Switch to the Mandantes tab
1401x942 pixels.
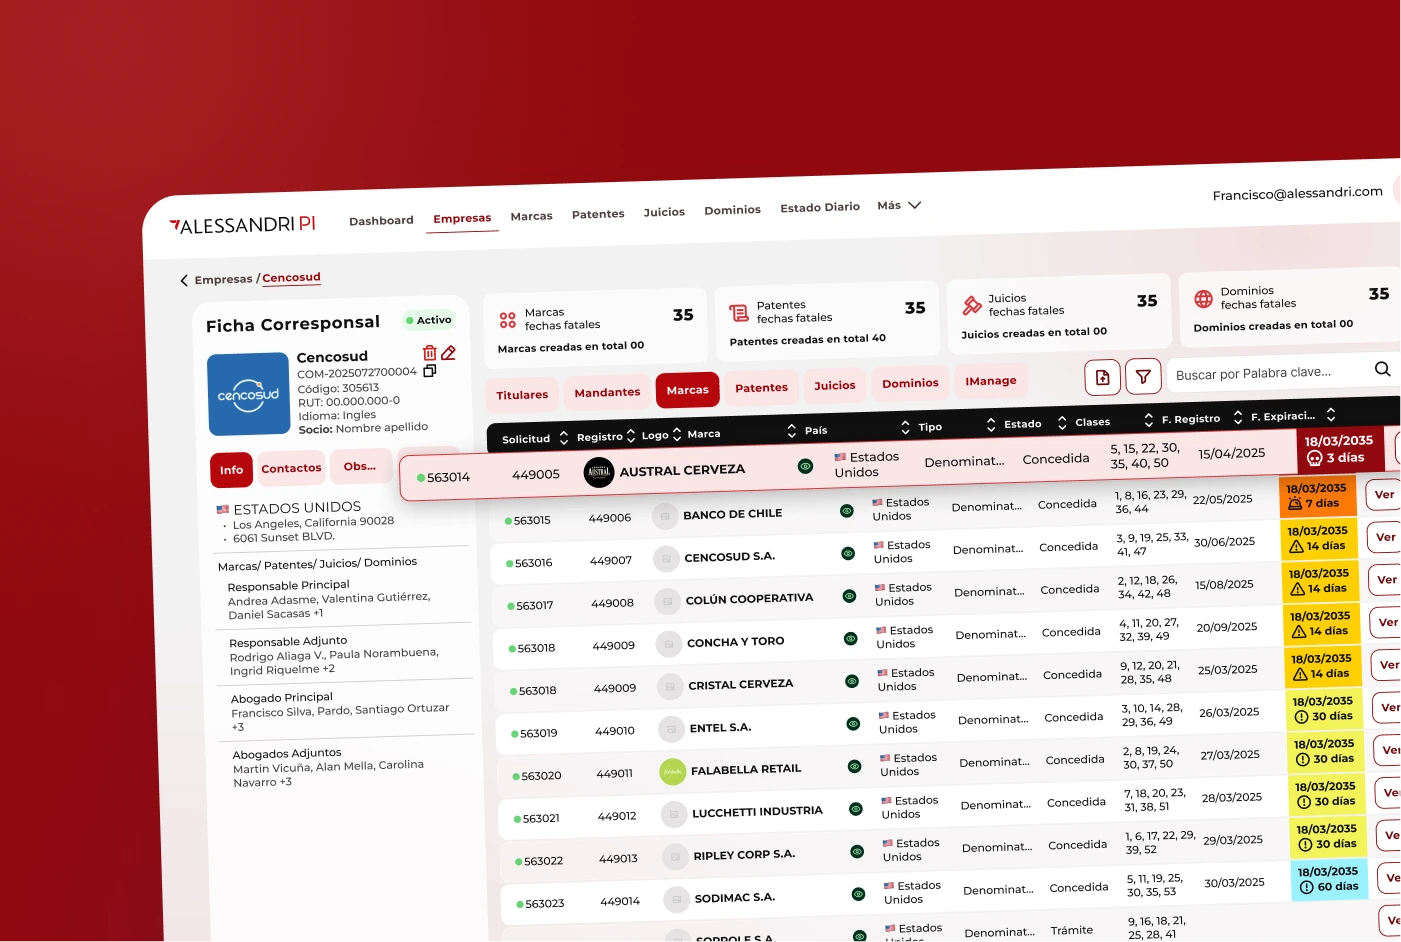pyautogui.click(x=607, y=392)
